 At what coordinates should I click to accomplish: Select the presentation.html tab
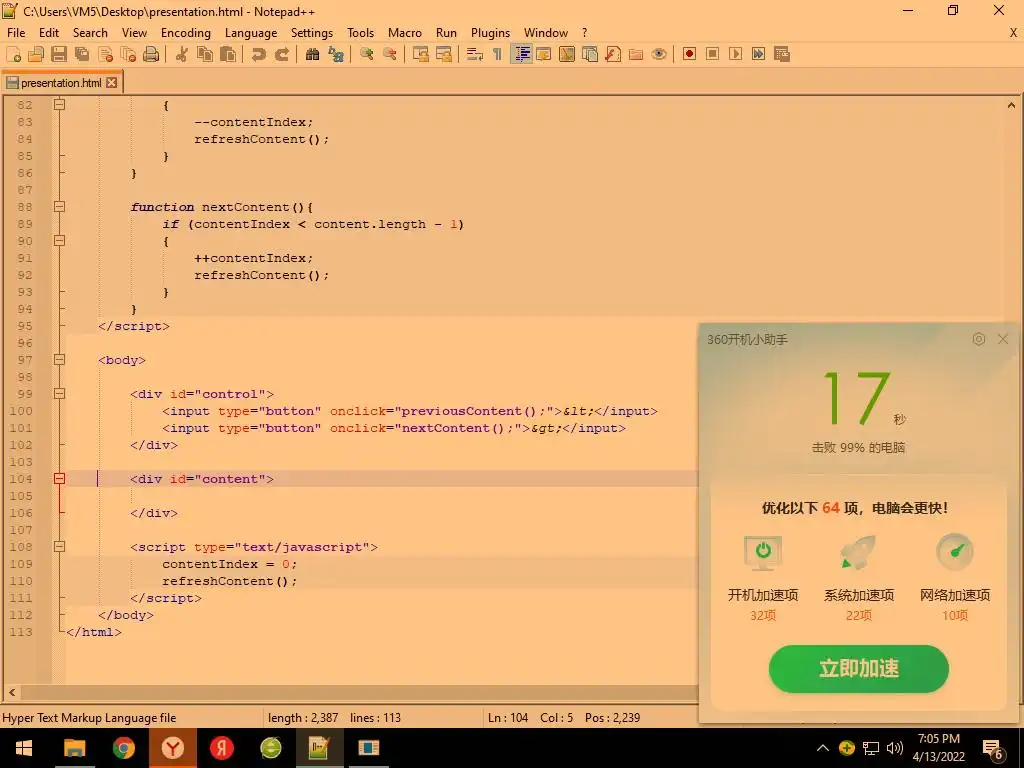pos(61,82)
